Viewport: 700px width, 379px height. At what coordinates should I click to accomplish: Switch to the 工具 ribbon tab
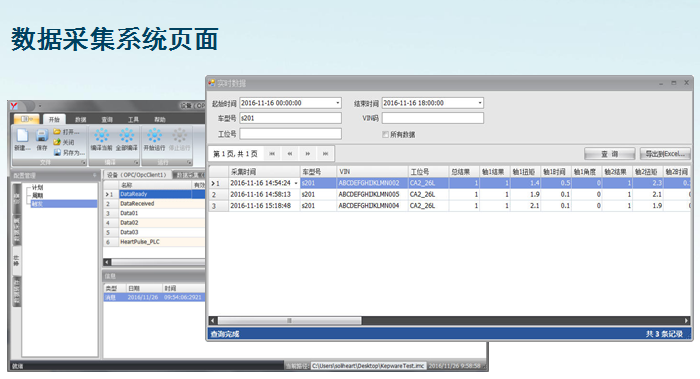pyautogui.click(x=133, y=119)
